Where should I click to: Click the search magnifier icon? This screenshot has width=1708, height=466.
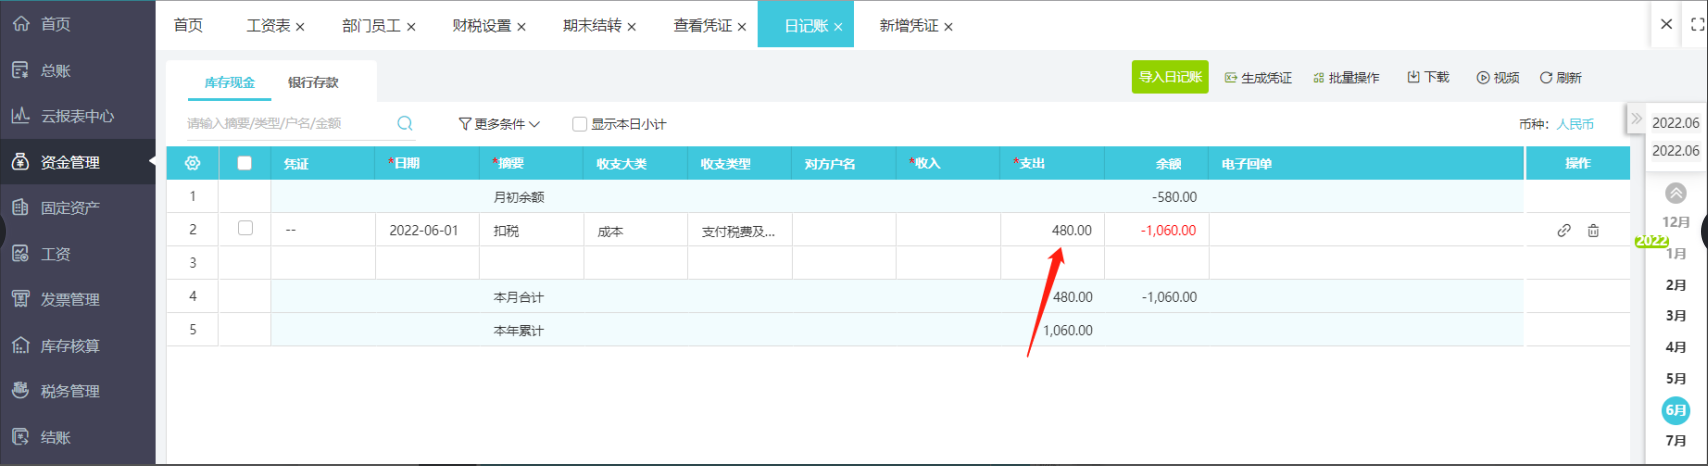click(405, 124)
